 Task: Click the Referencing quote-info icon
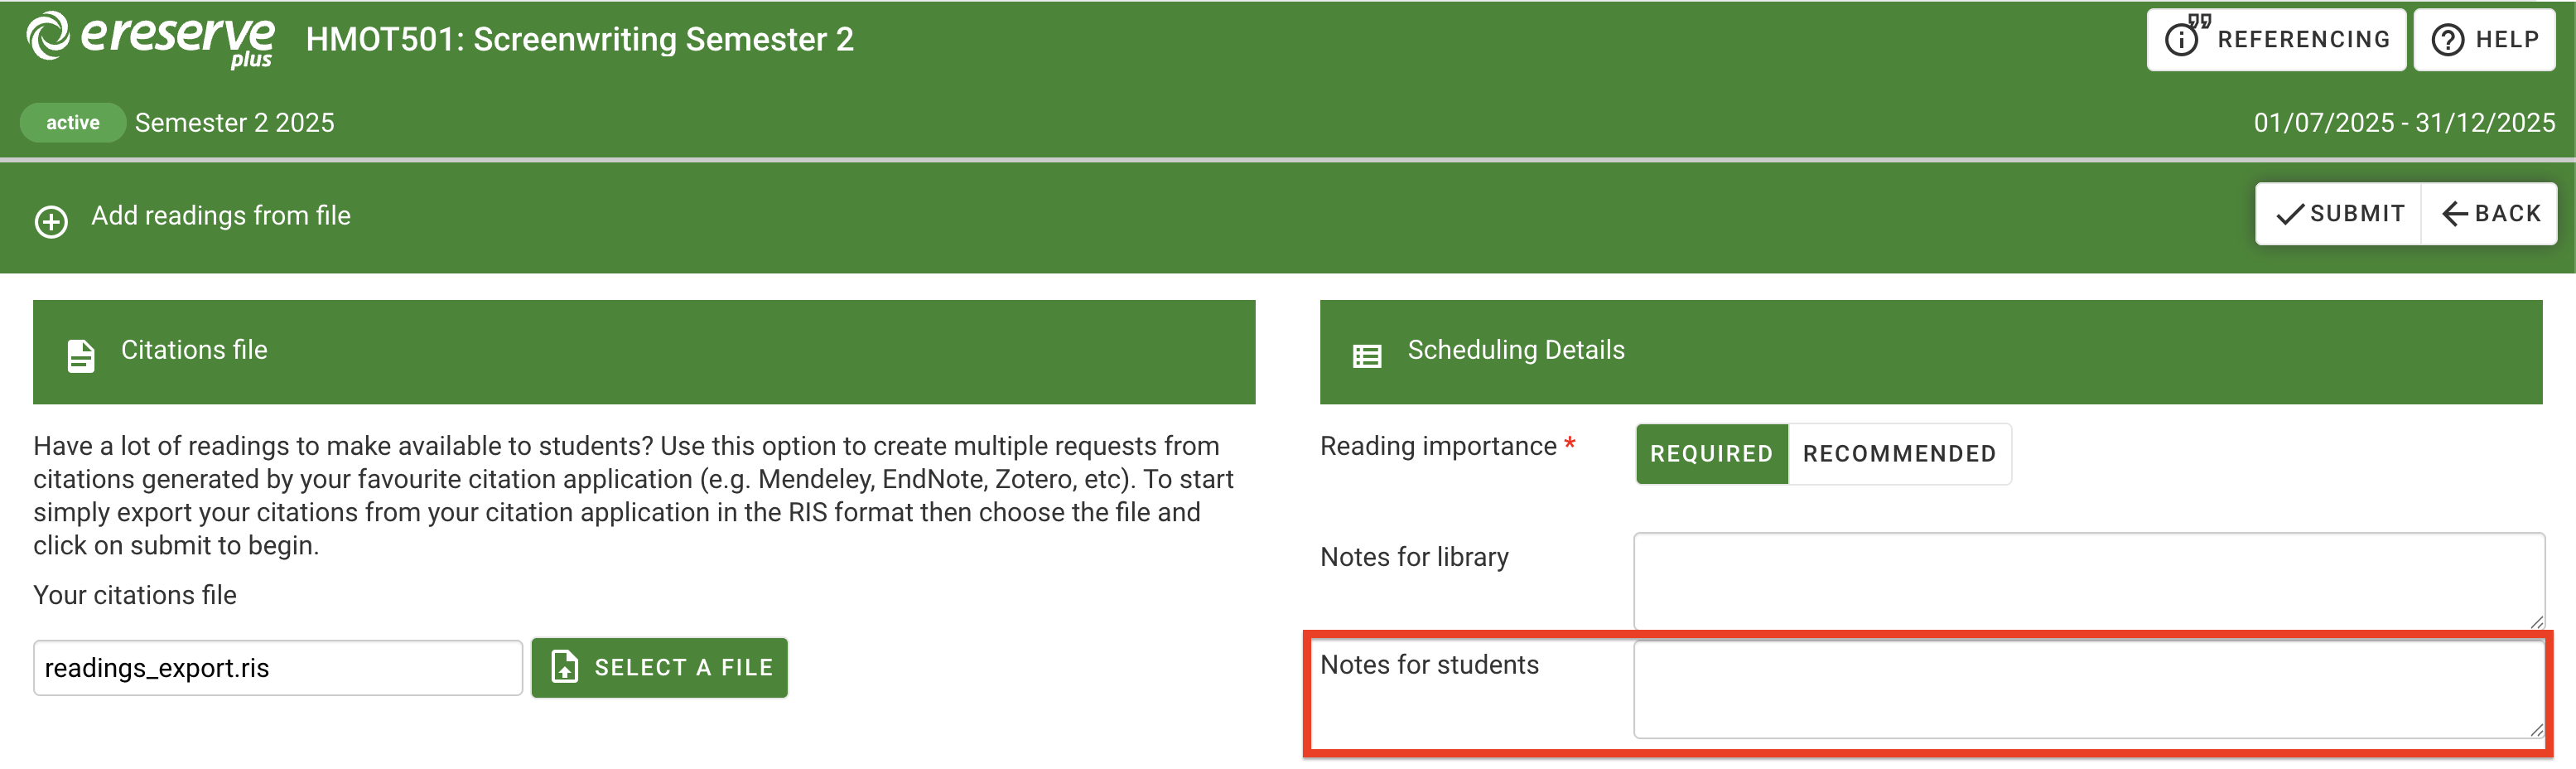(2185, 38)
